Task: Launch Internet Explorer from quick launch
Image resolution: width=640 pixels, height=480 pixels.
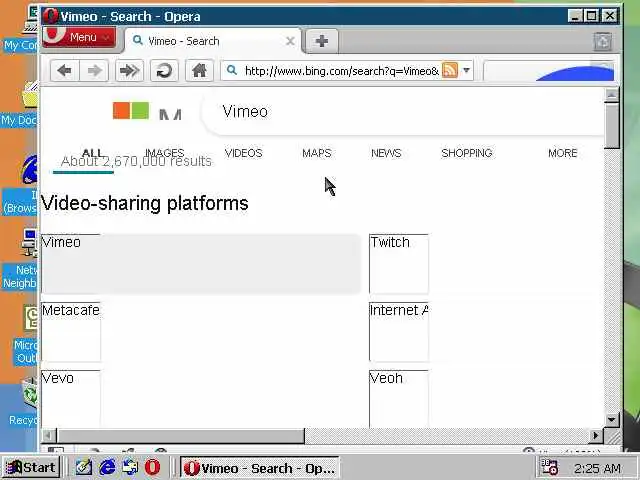Action: point(107,467)
